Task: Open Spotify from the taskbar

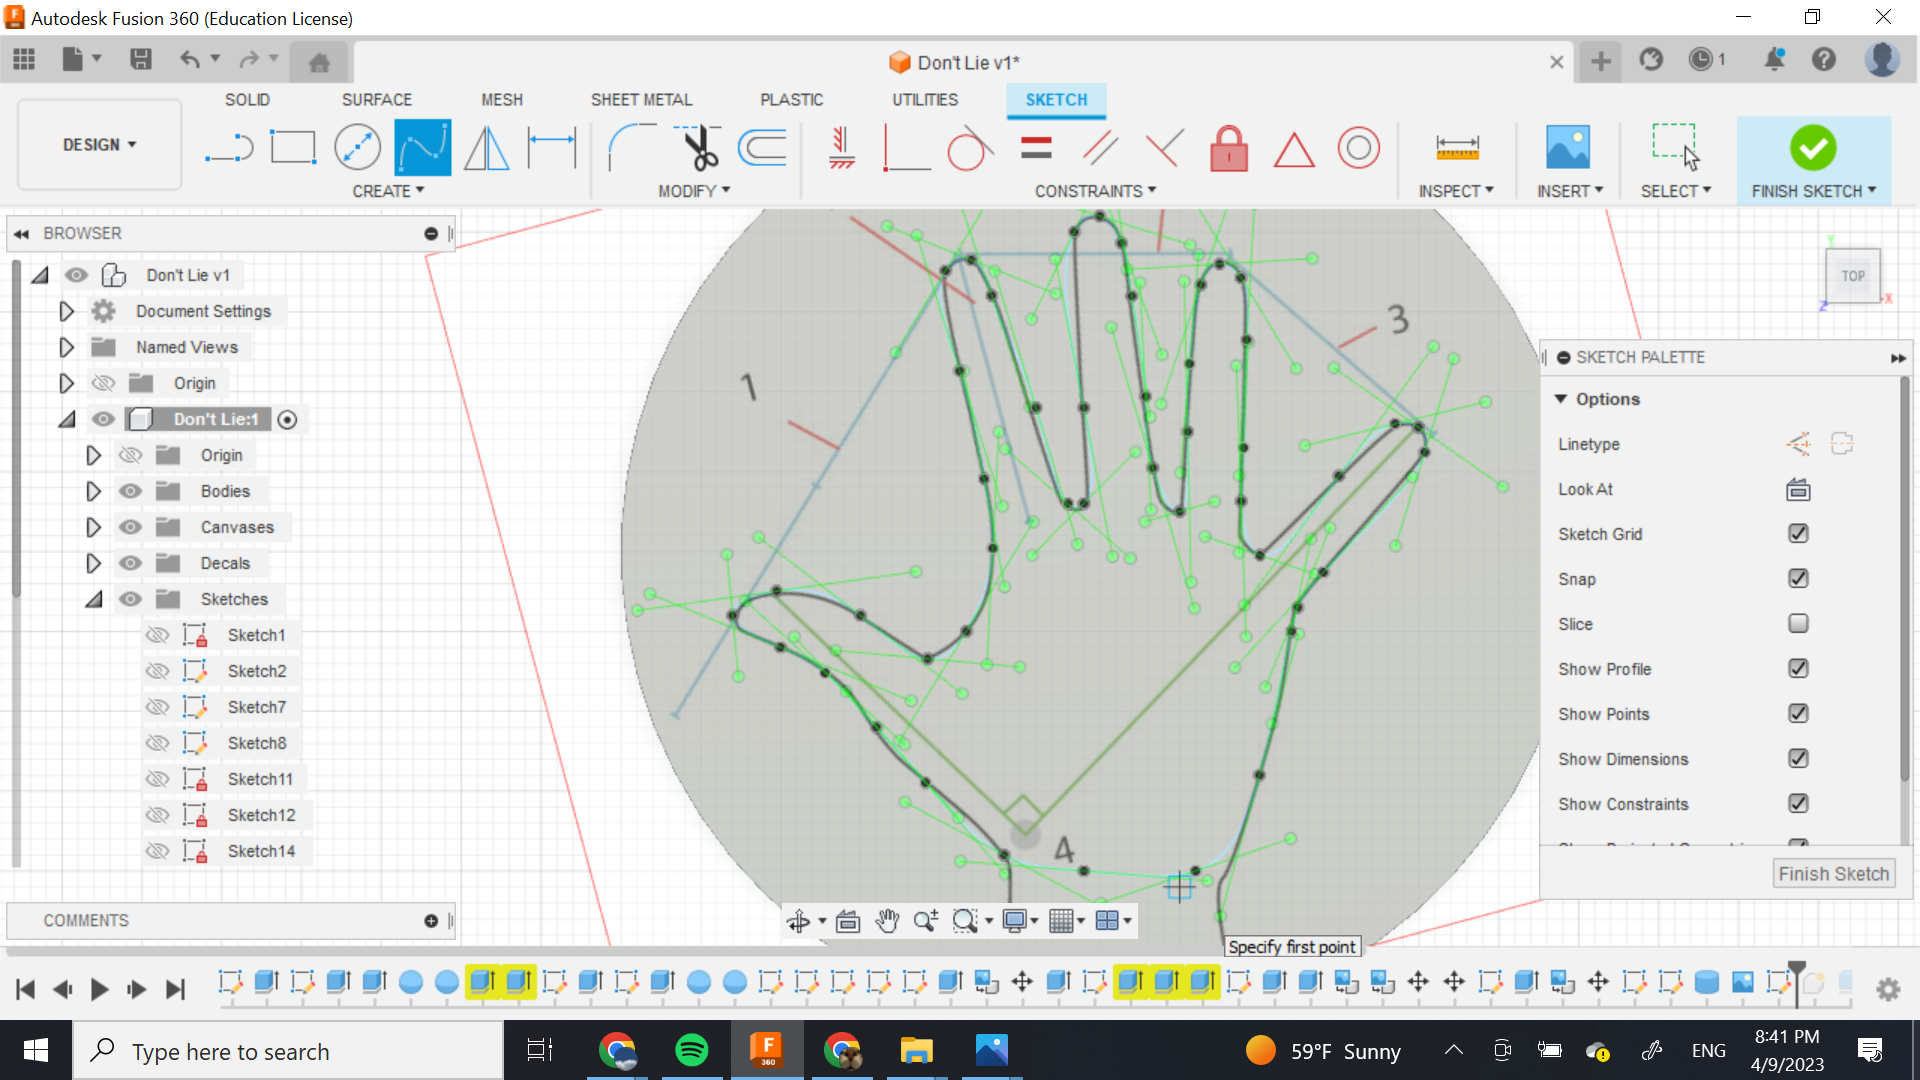Action: 691,1050
